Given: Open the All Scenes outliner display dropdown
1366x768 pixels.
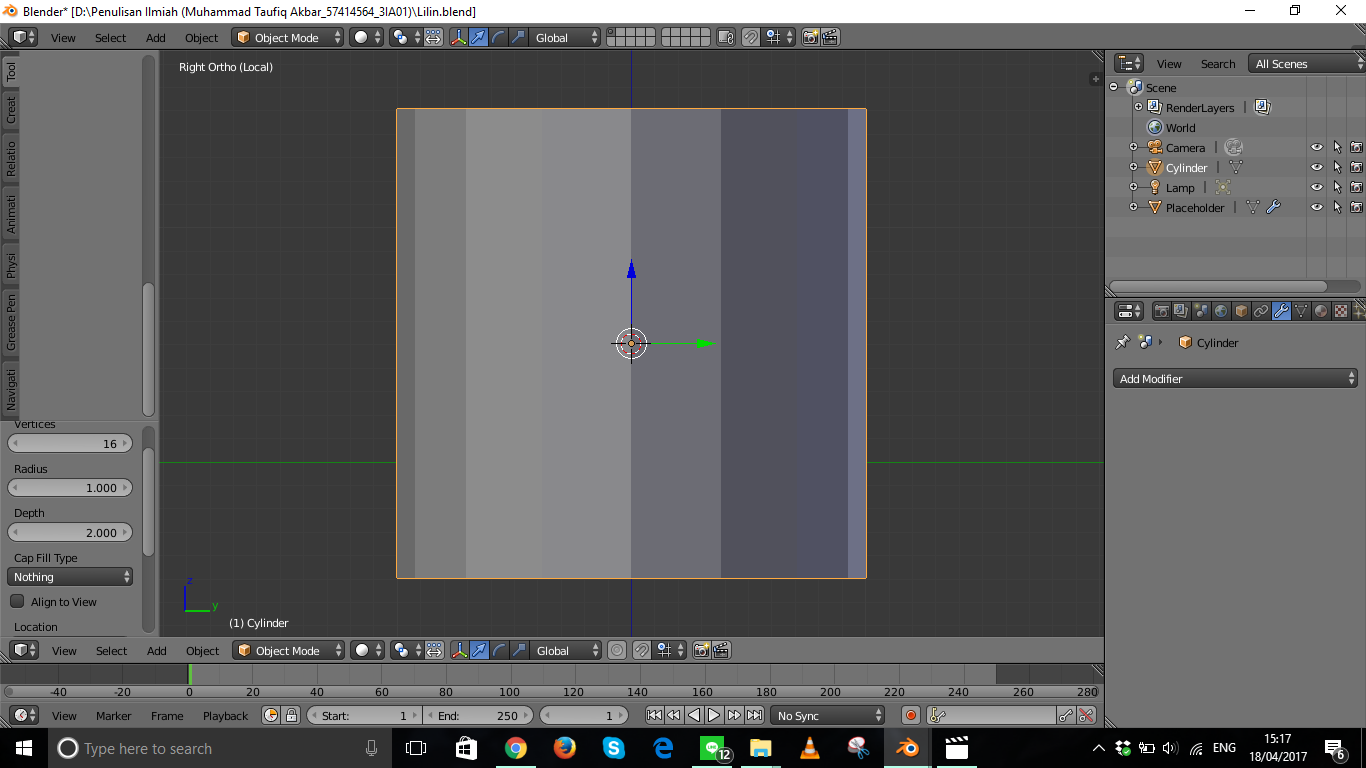Looking at the screenshot, I should [x=1306, y=63].
